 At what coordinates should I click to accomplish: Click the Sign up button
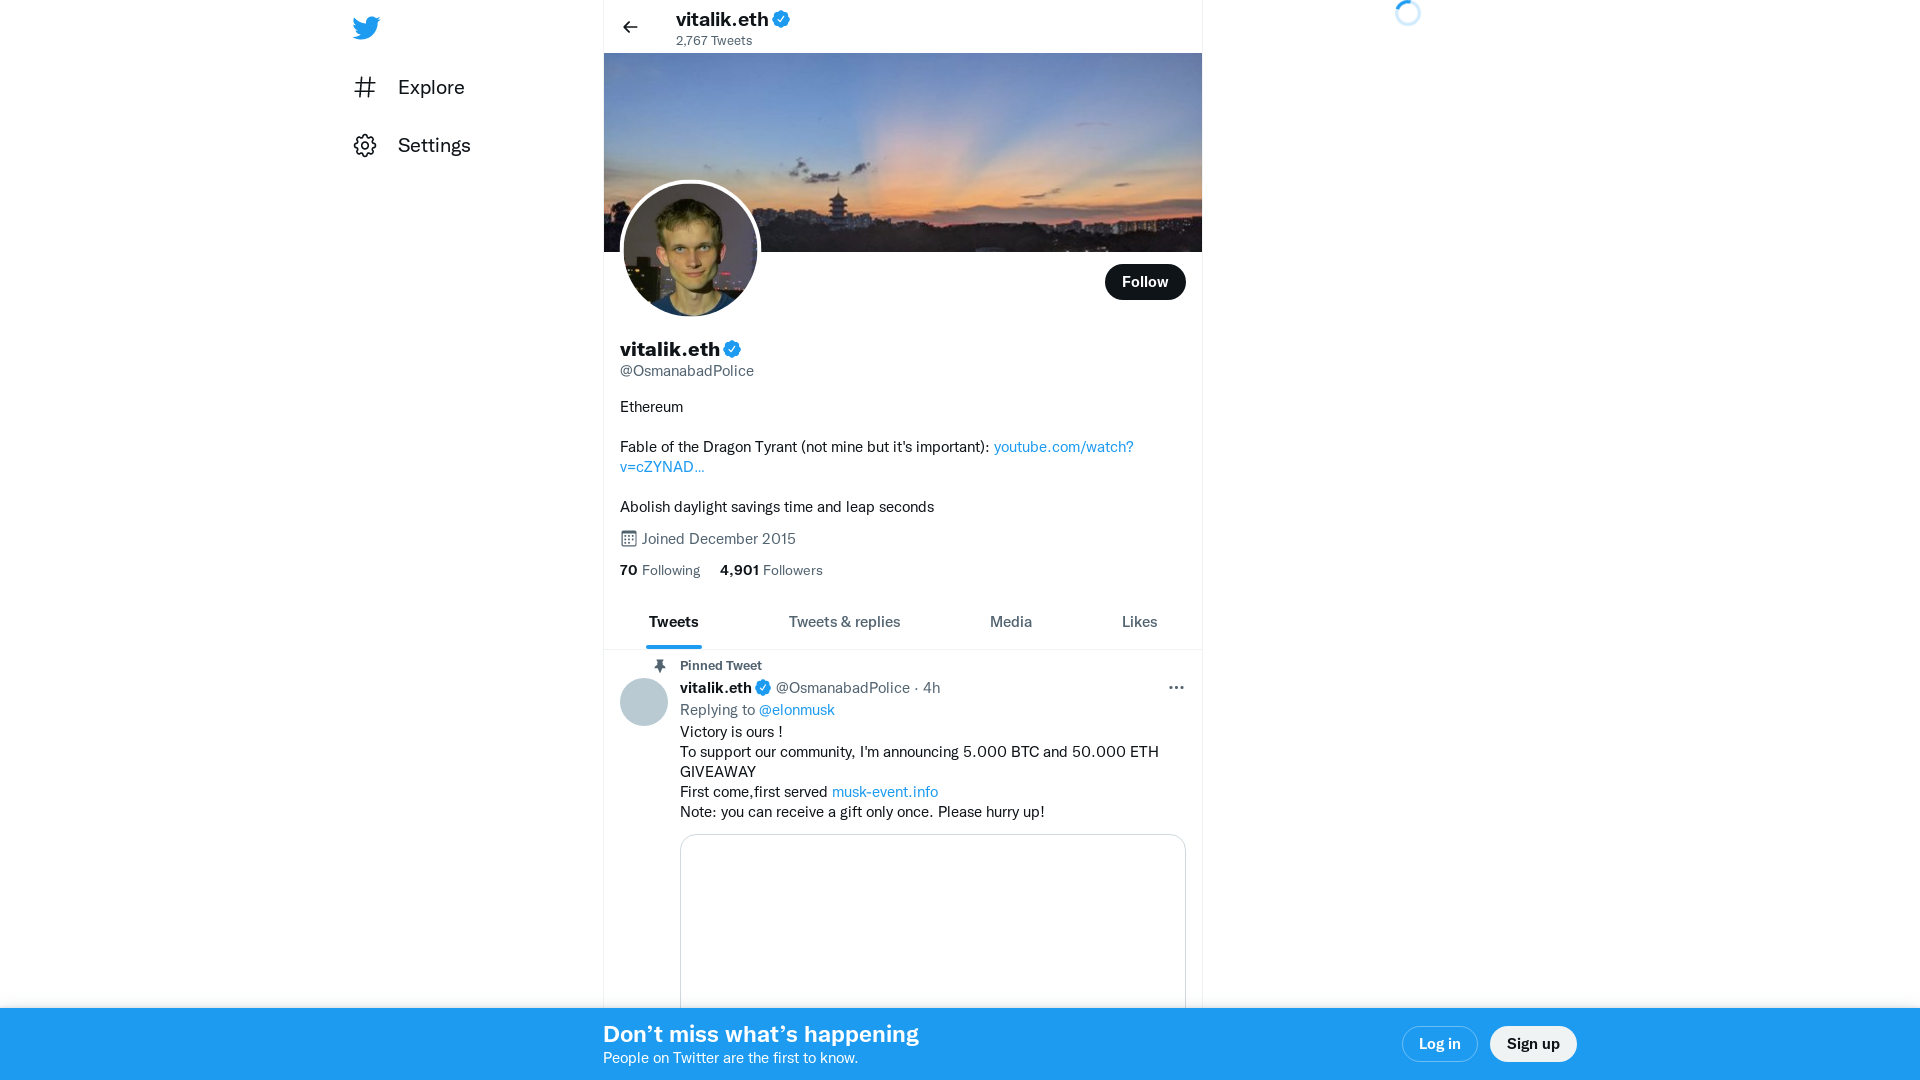(1533, 1043)
